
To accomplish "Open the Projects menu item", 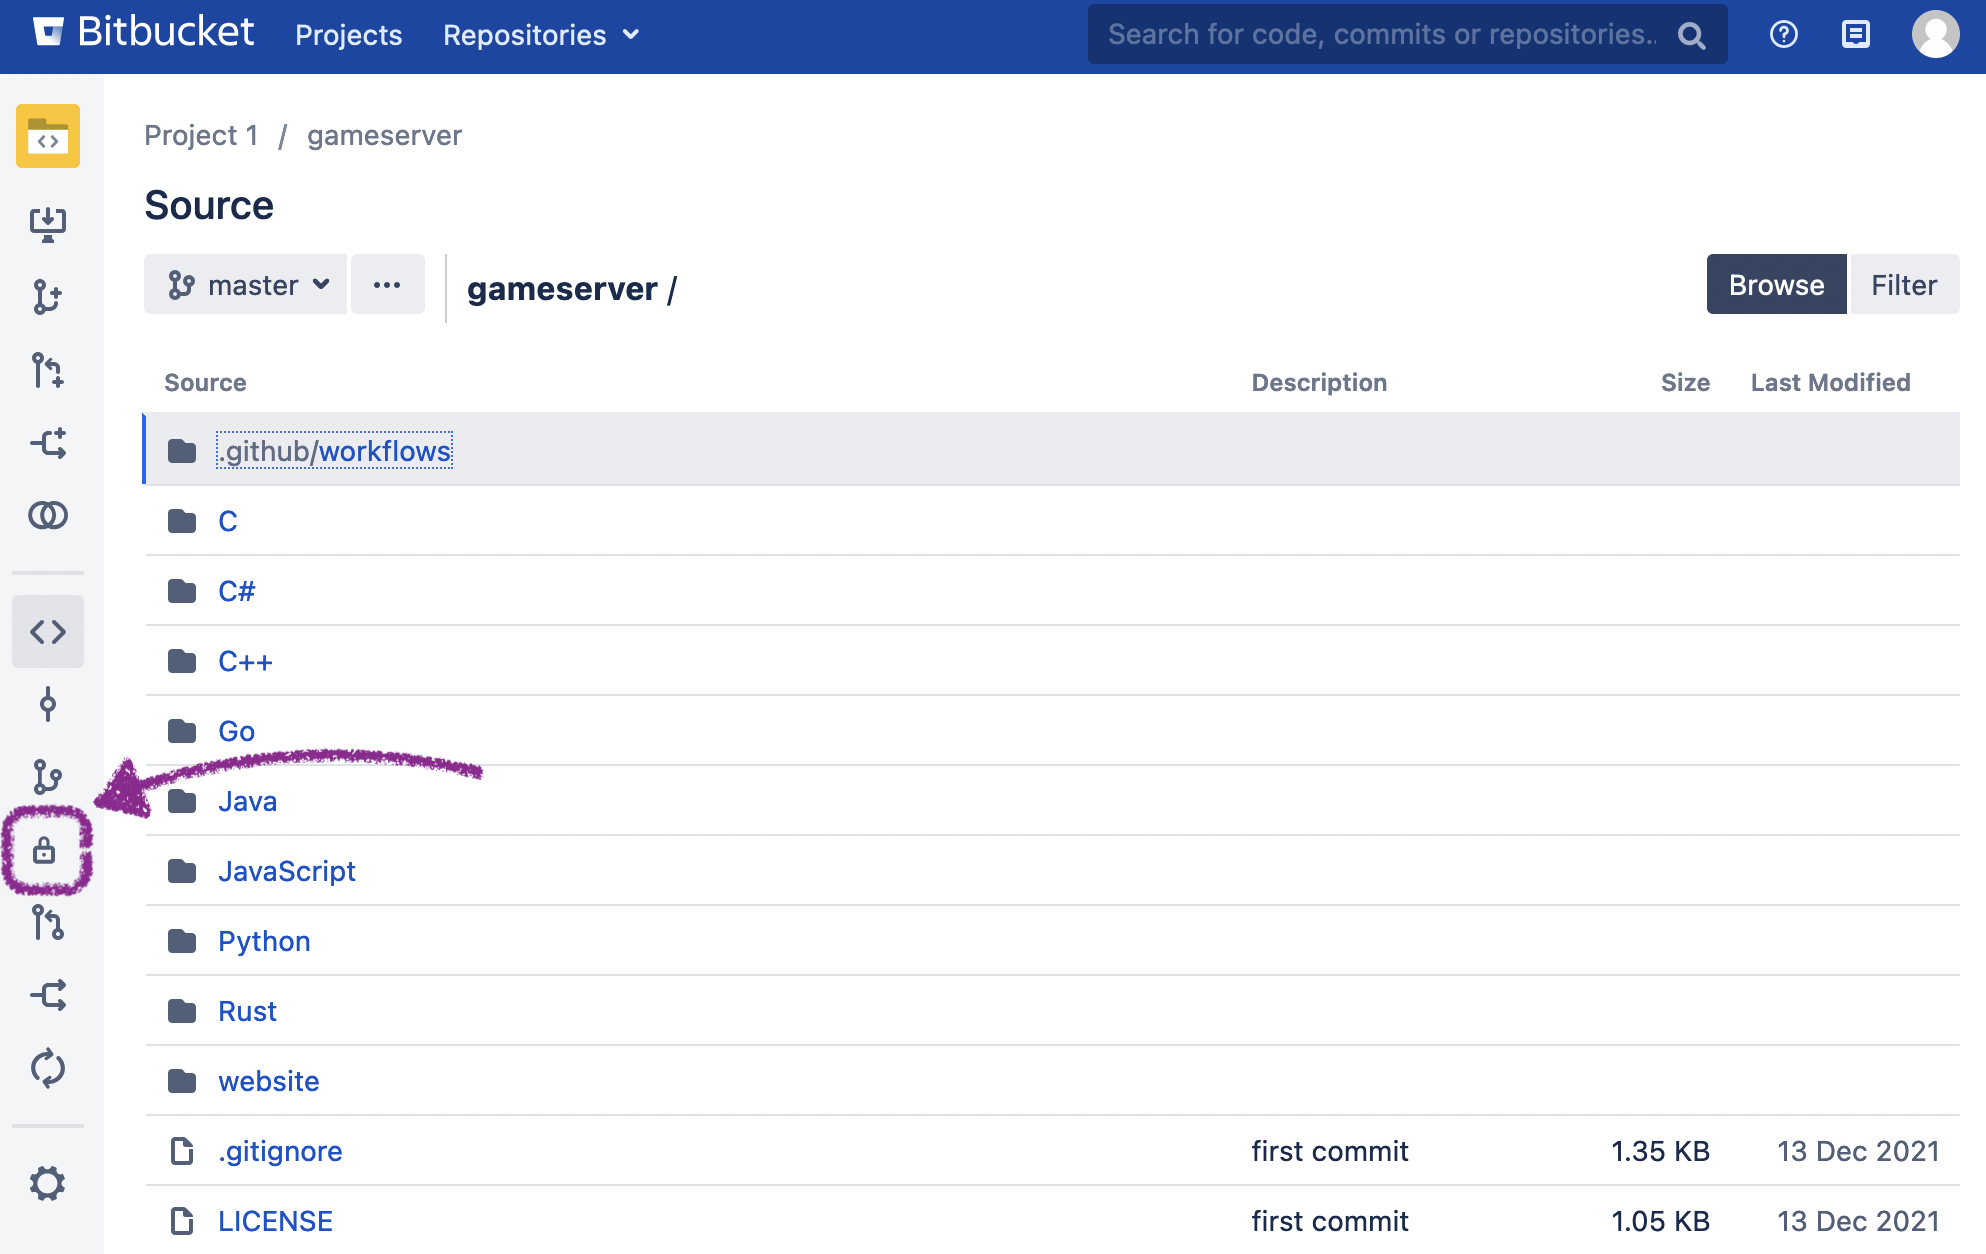I will pos(348,35).
